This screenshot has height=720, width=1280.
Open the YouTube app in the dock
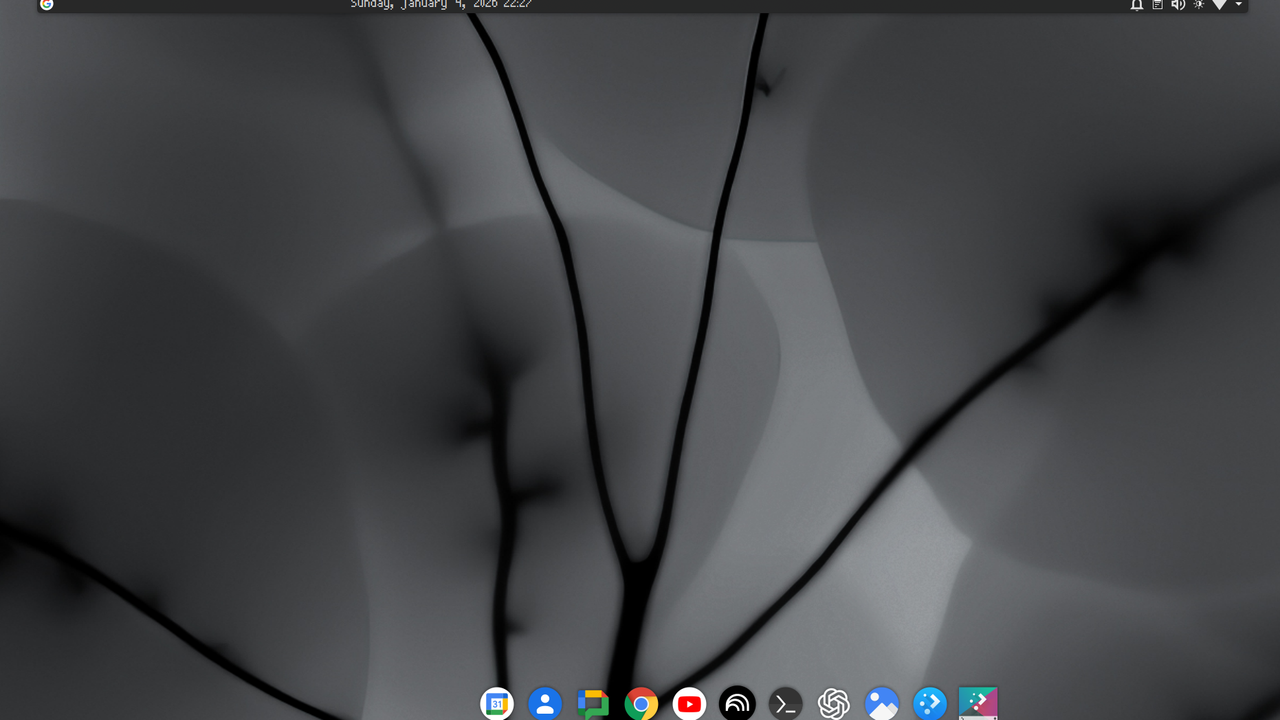coord(689,703)
